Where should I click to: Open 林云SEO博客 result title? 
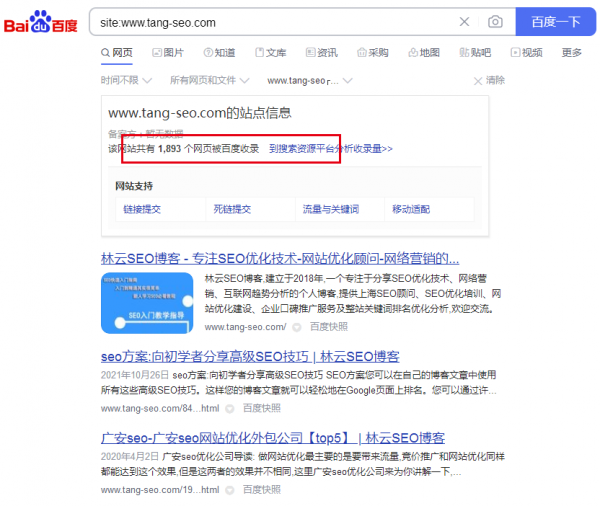click(280, 259)
